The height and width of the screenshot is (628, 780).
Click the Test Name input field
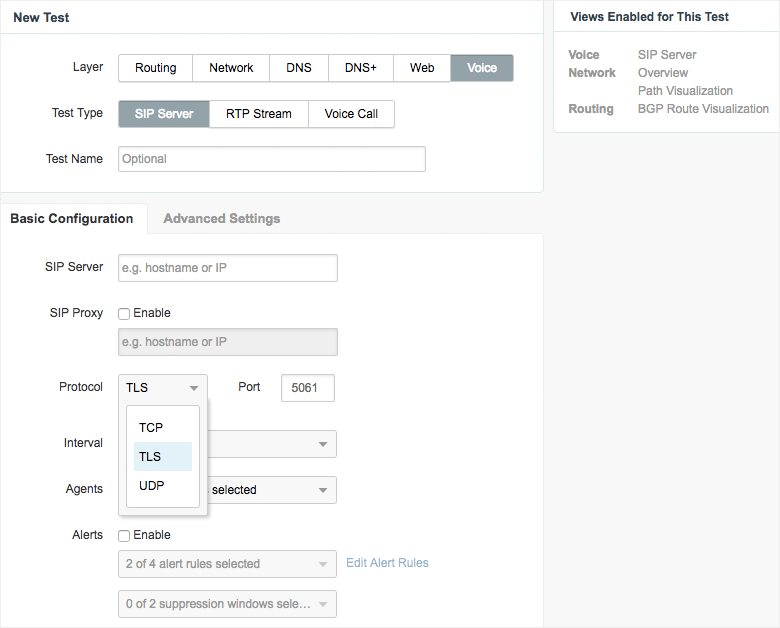(x=272, y=159)
